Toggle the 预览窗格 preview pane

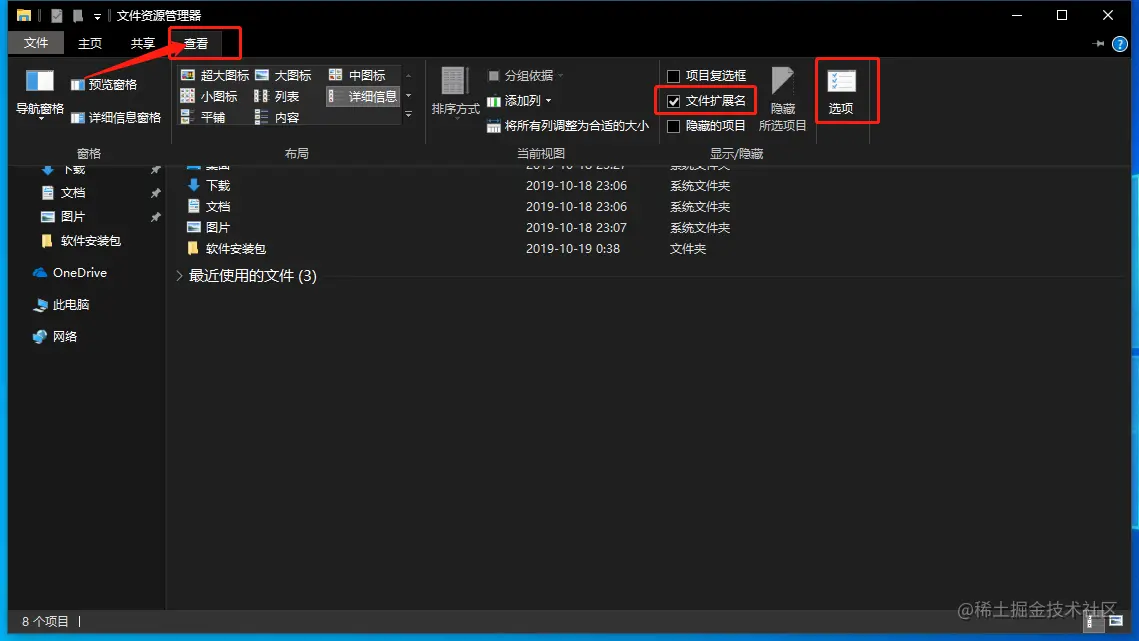pyautogui.click(x=104, y=85)
